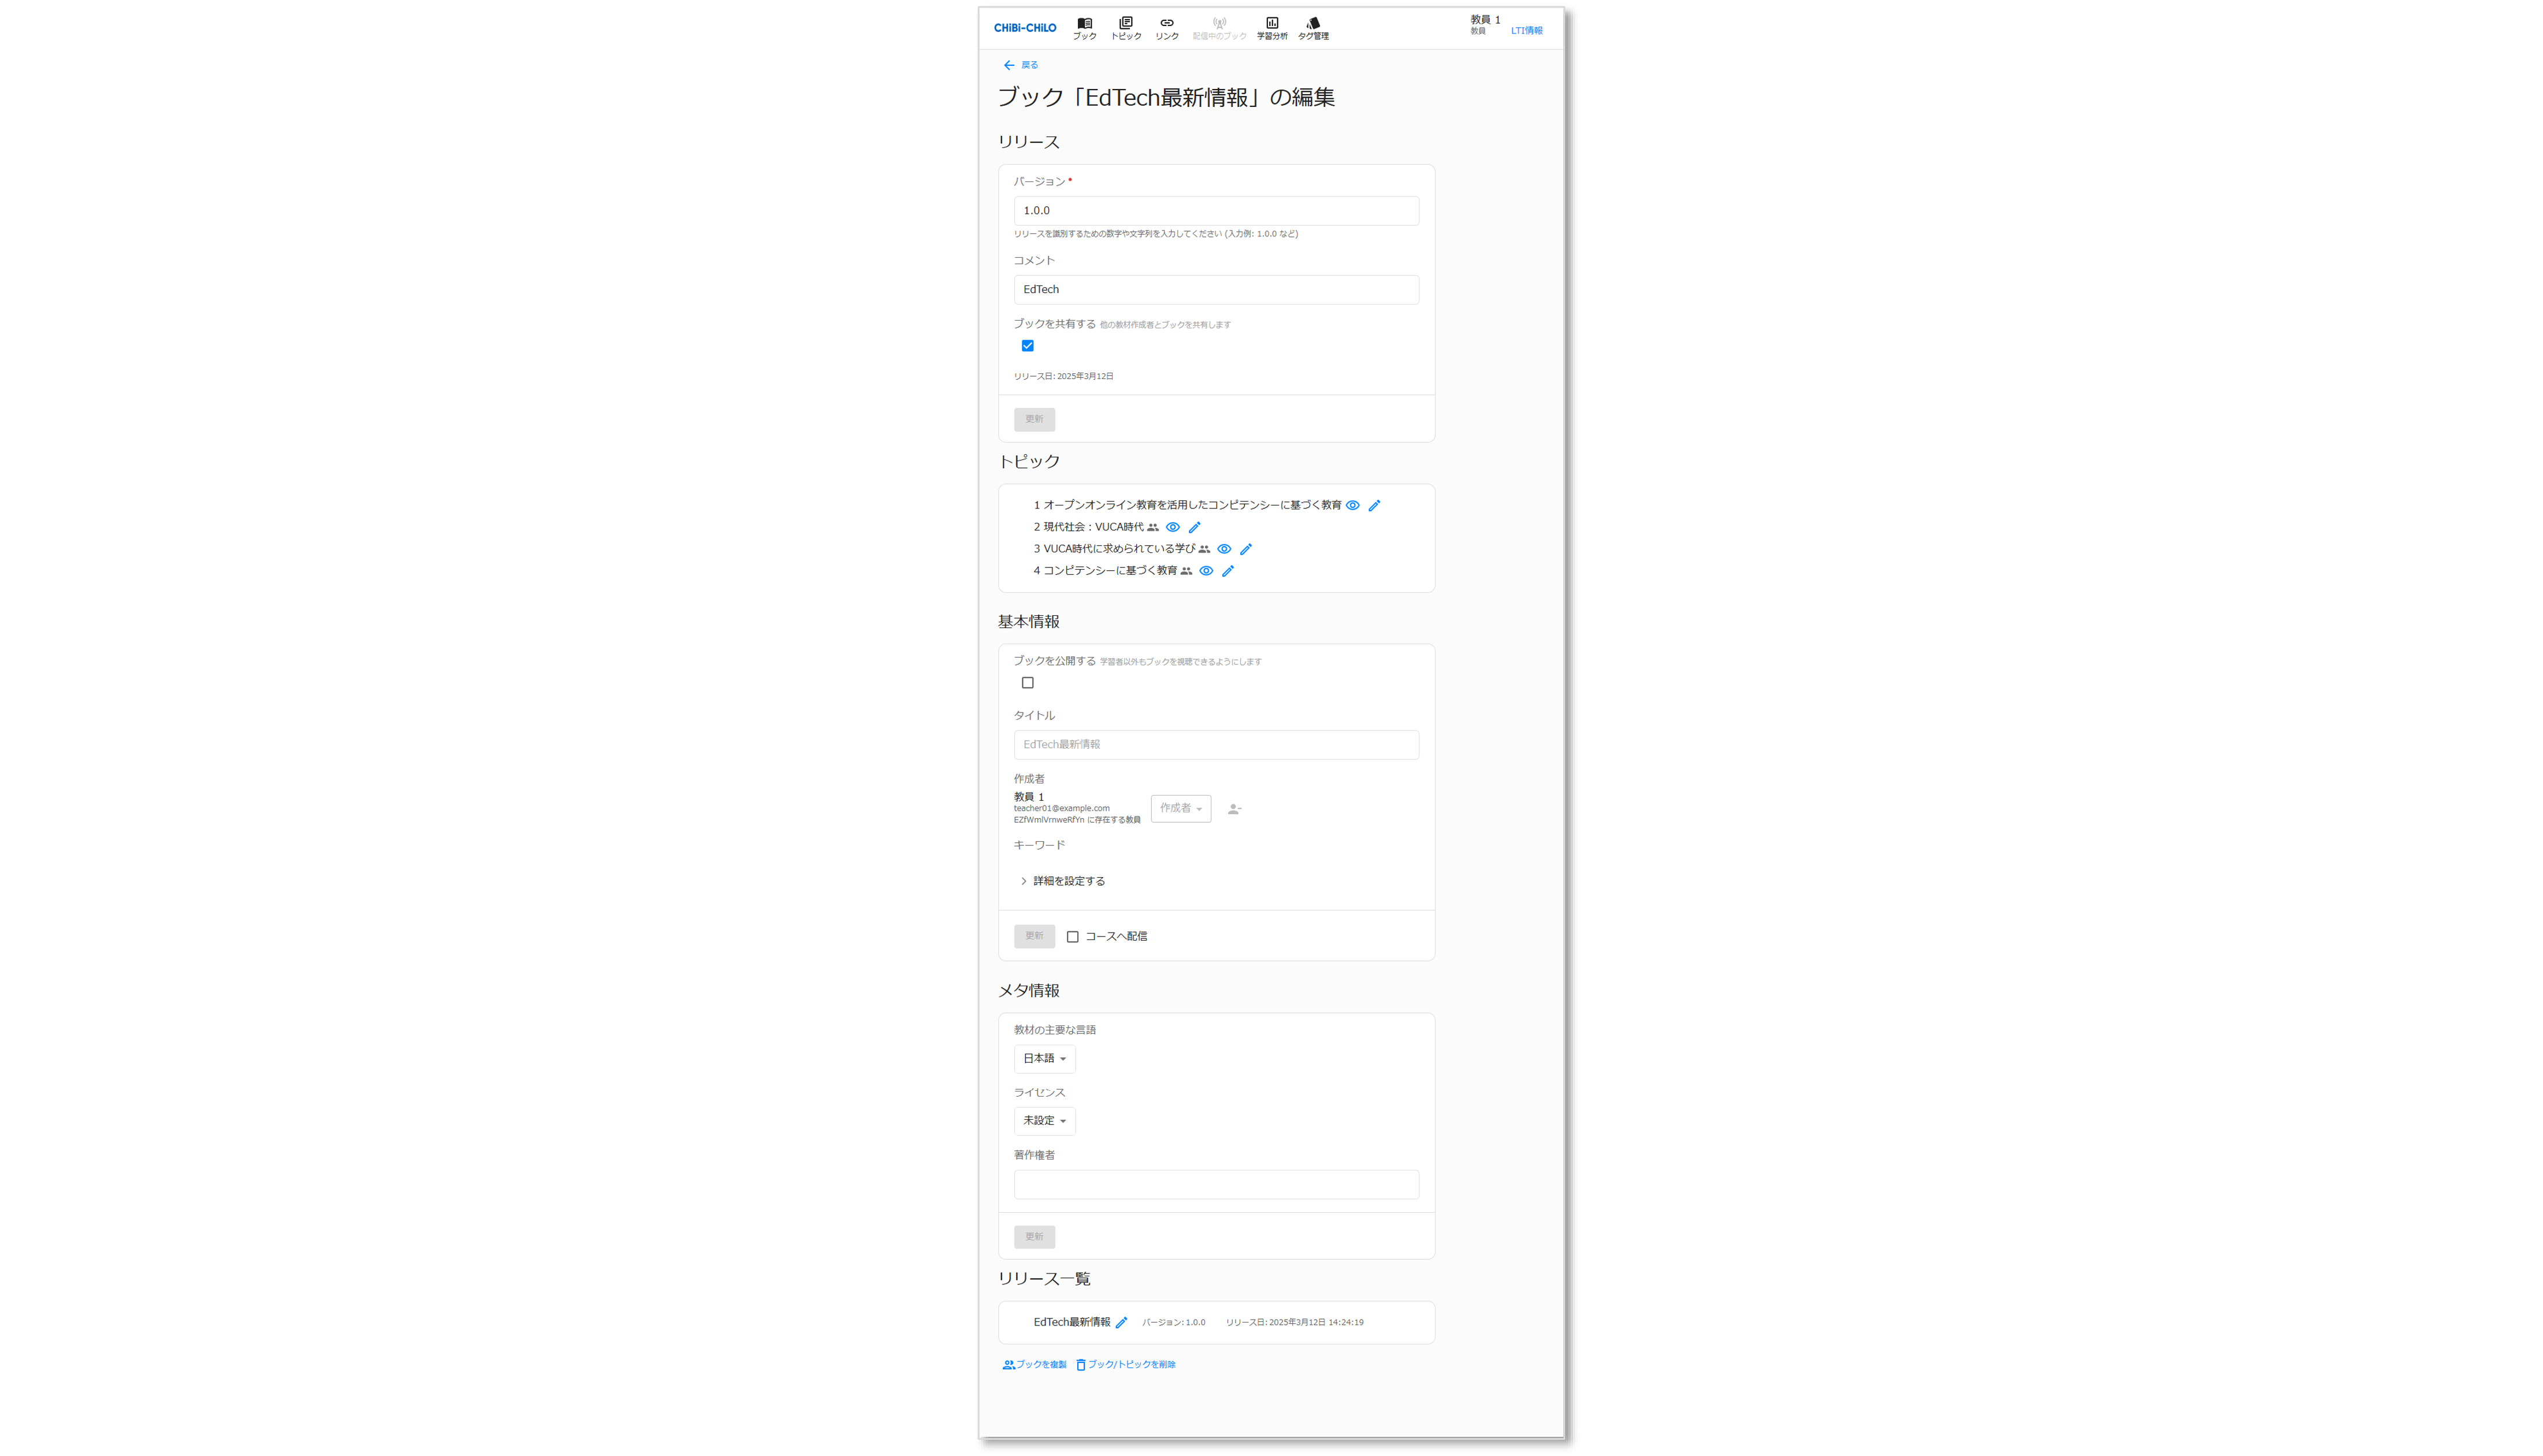The image size is (2543, 1456).
Task: Preview topic 4 コンピテンシーに基づく教育 via its eye icon
Action: click(x=1206, y=571)
